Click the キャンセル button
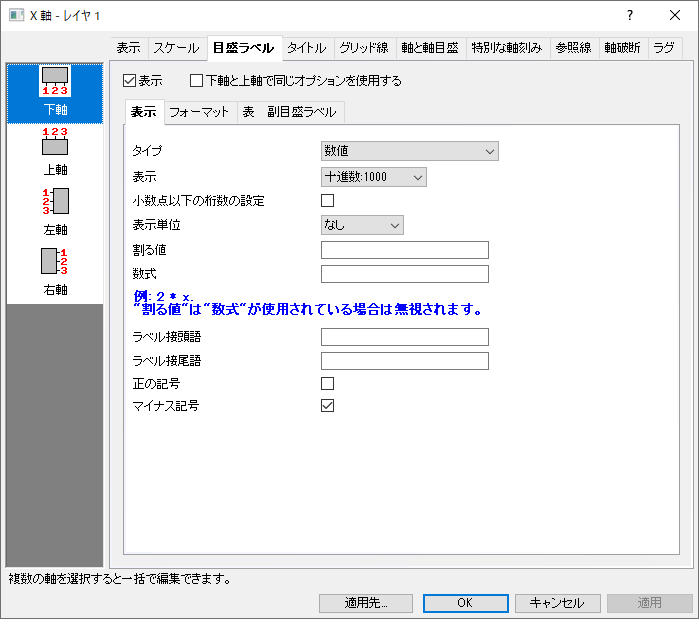The height and width of the screenshot is (619, 699). click(558, 603)
